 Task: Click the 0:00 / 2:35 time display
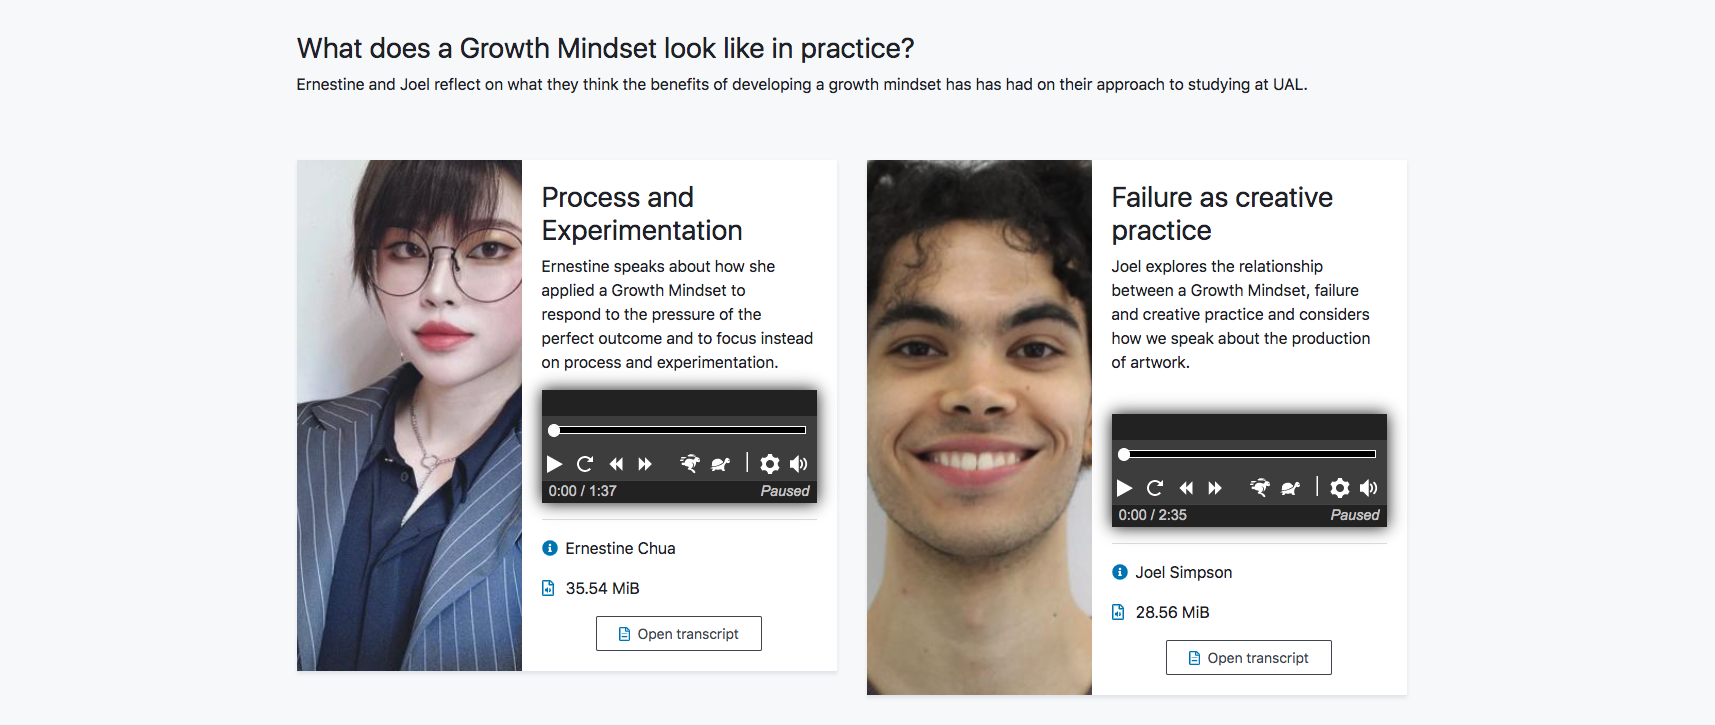pos(1152,515)
